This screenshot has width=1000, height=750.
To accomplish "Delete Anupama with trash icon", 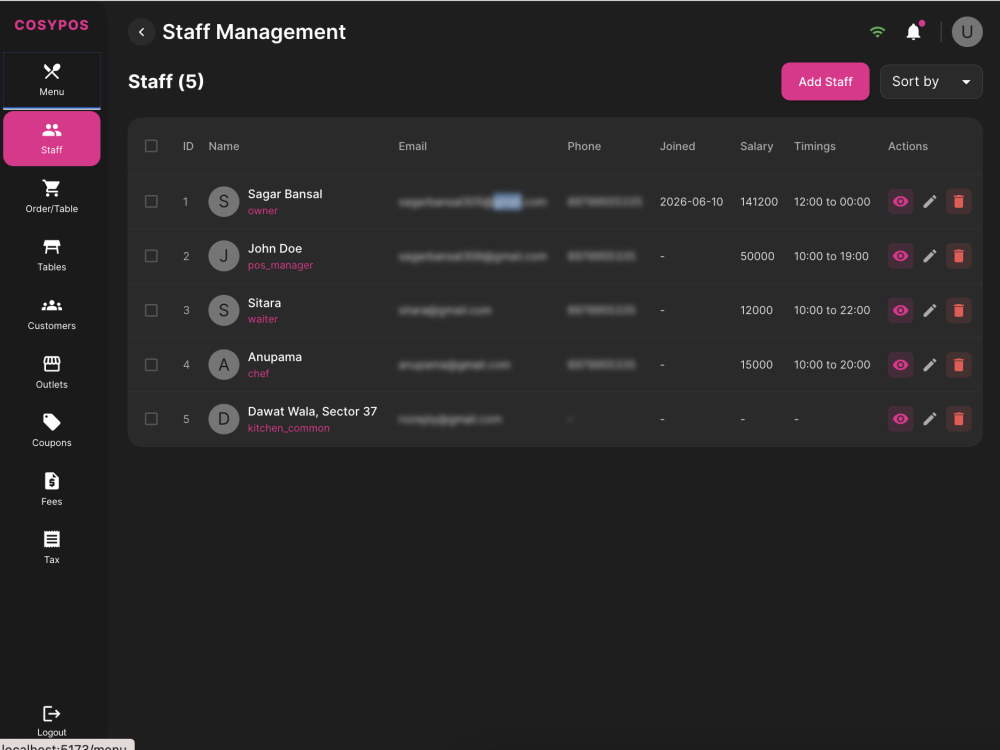I will (959, 365).
